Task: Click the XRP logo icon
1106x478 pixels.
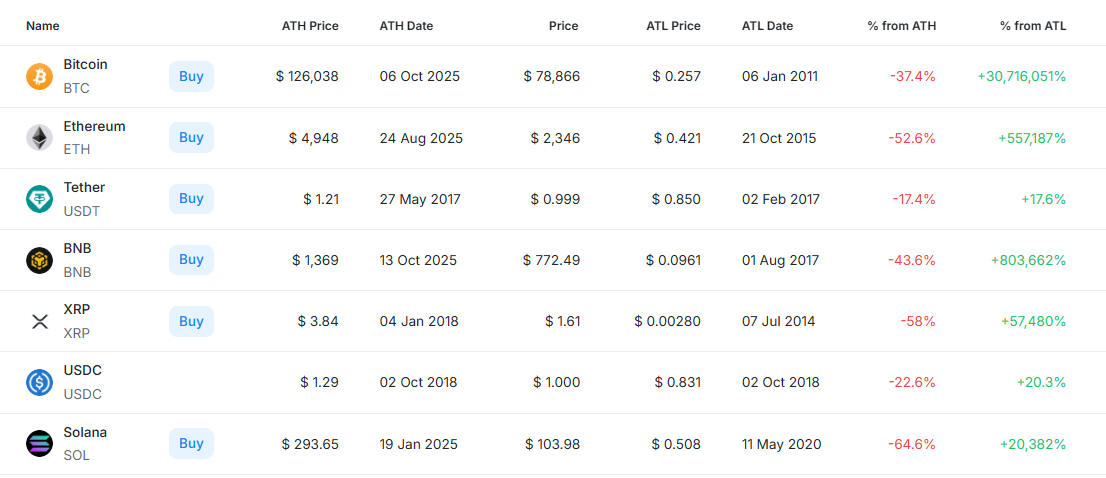Action: (39, 321)
